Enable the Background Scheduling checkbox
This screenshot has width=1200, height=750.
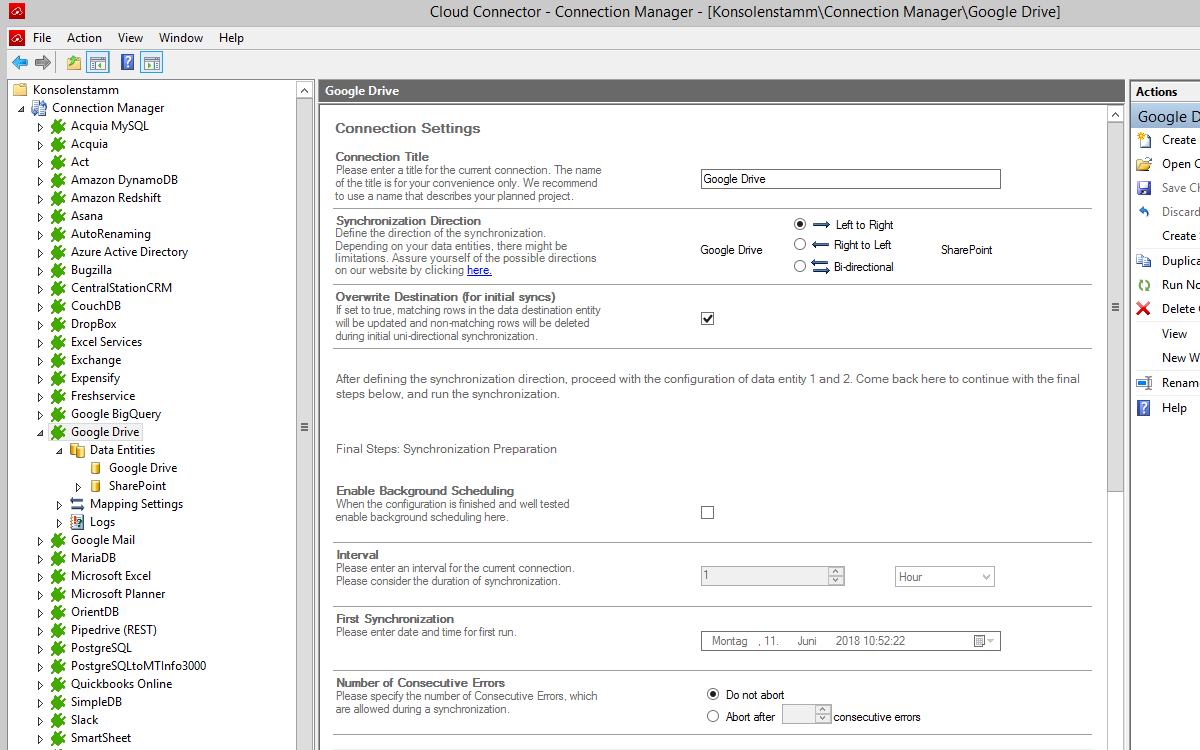[x=708, y=513]
